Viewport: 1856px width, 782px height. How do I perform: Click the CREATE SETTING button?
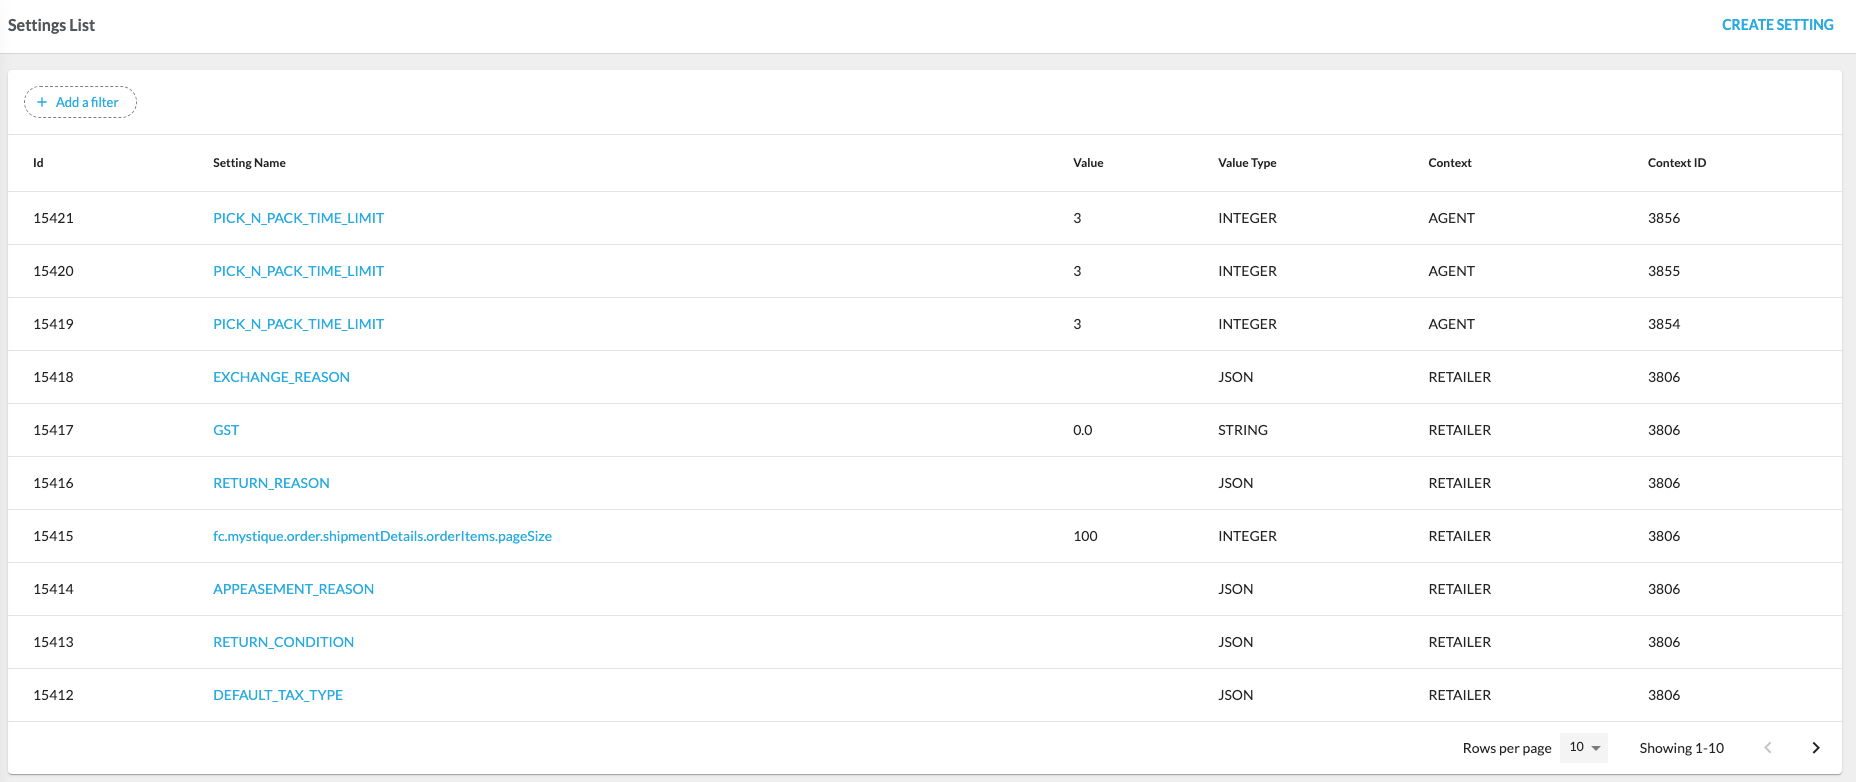1777,25
